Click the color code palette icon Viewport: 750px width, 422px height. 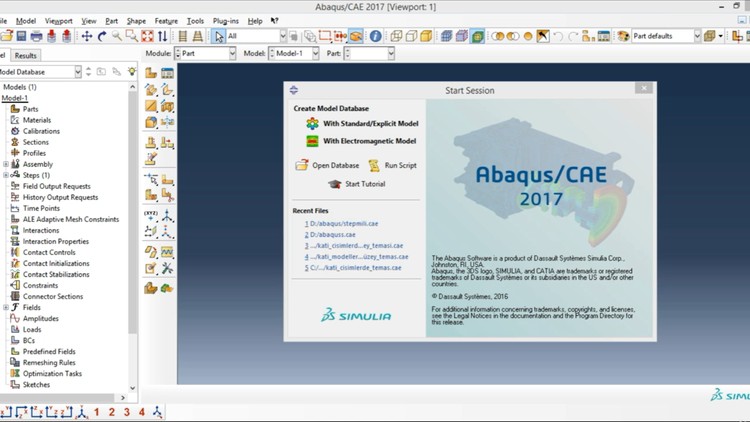tap(623, 36)
